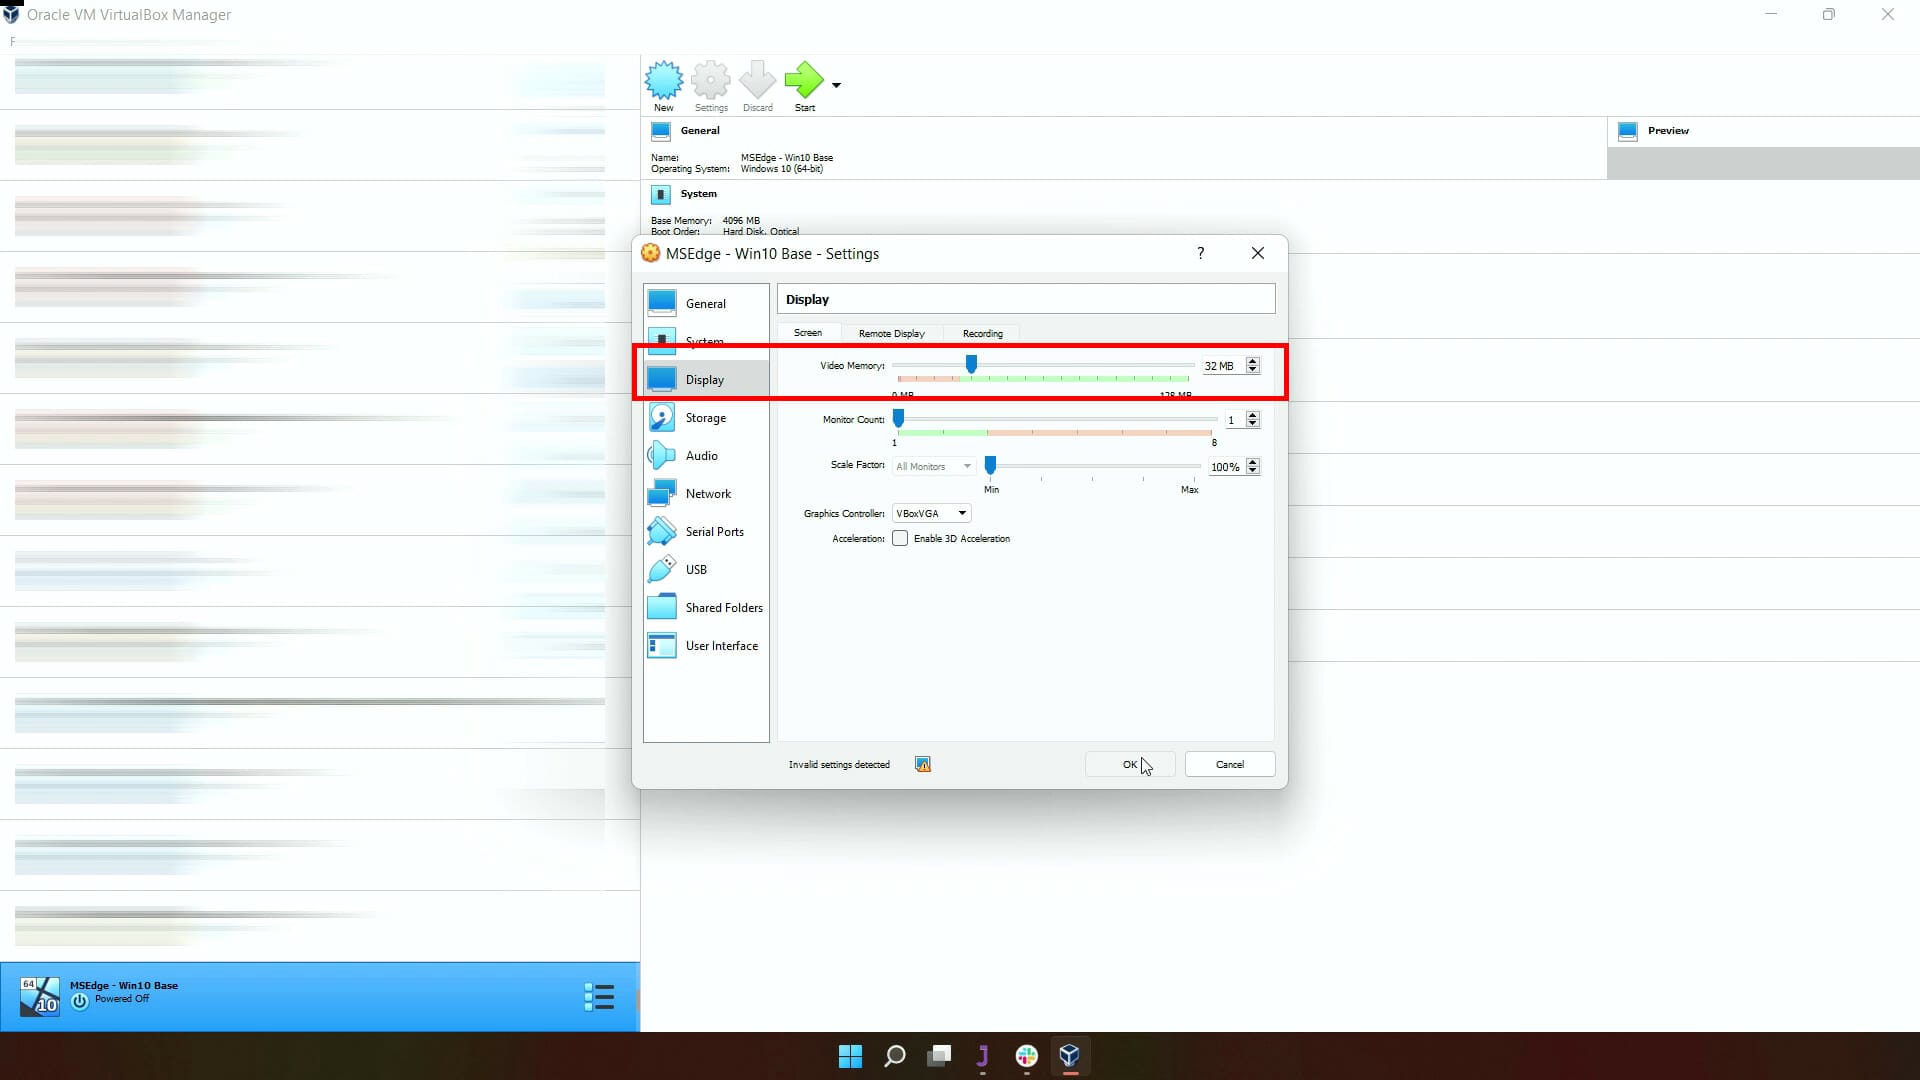Cancel the settings dialog
The height and width of the screenshot is (1080, 1920).
(x=1228, y=763)
